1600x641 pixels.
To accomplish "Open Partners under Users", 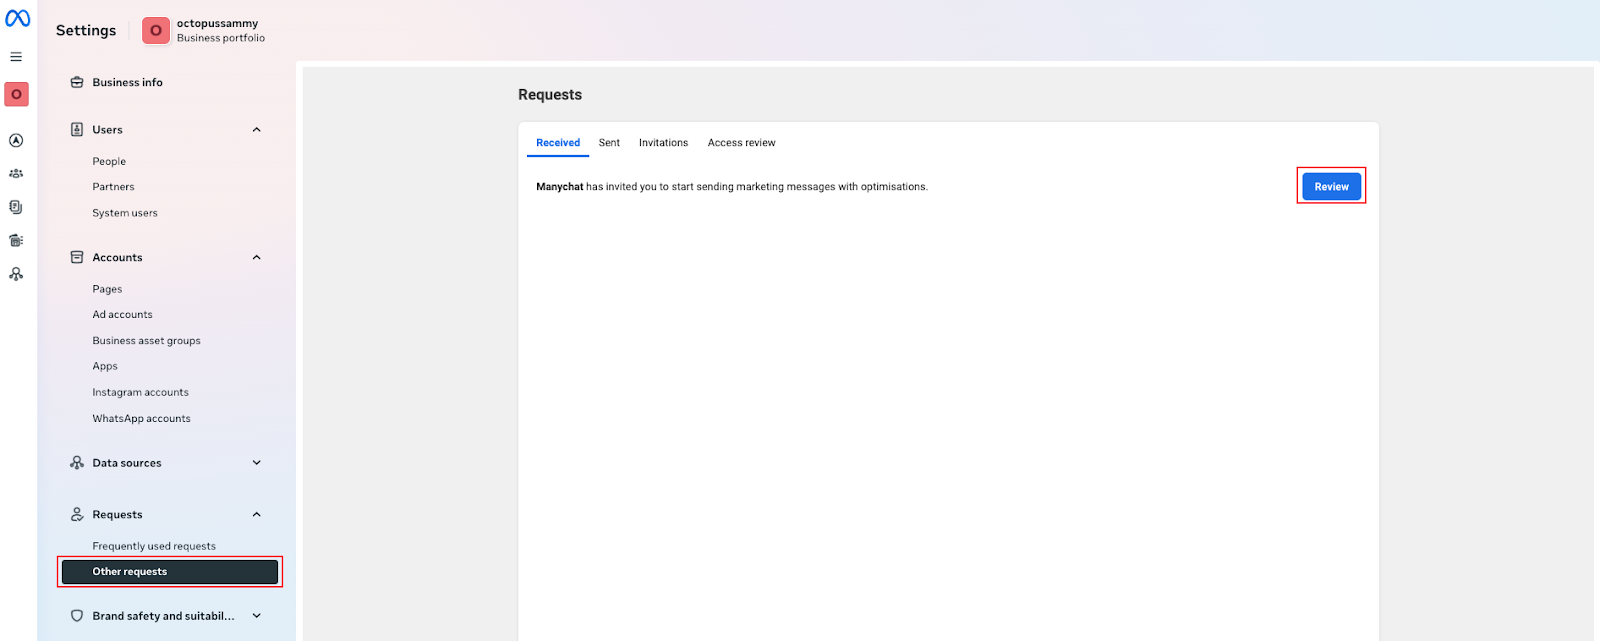I will coord(113,187).
